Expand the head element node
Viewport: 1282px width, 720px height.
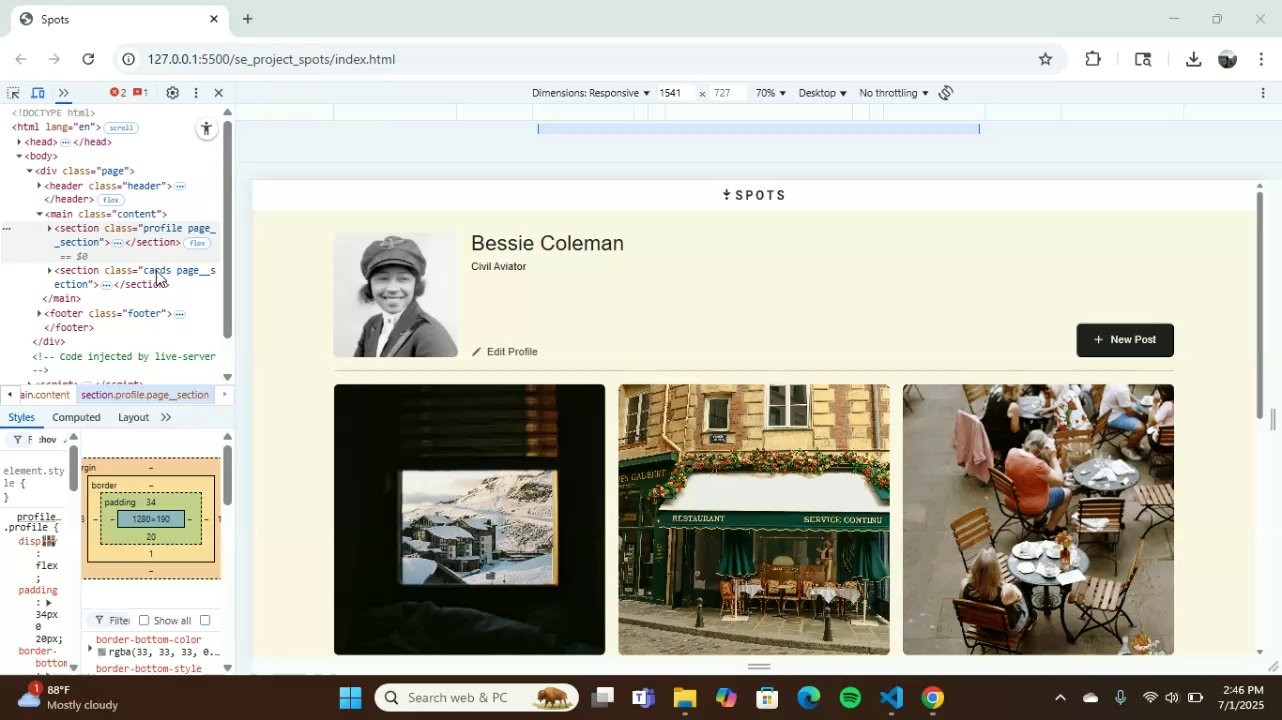[19, 142]
